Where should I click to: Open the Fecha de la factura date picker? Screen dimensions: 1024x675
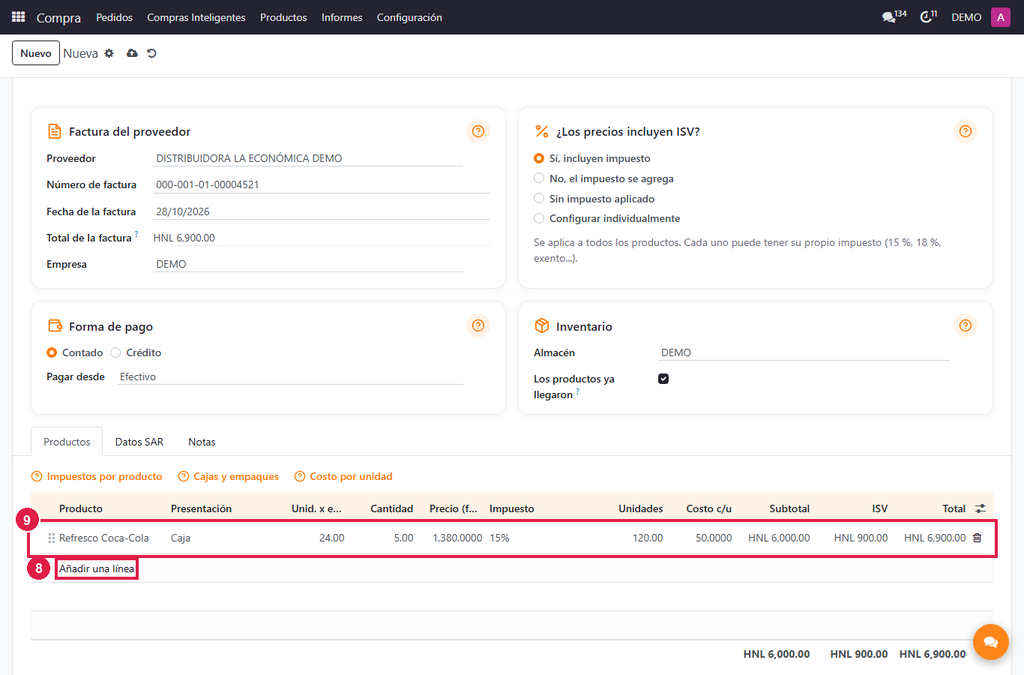[x=321, y=212]
